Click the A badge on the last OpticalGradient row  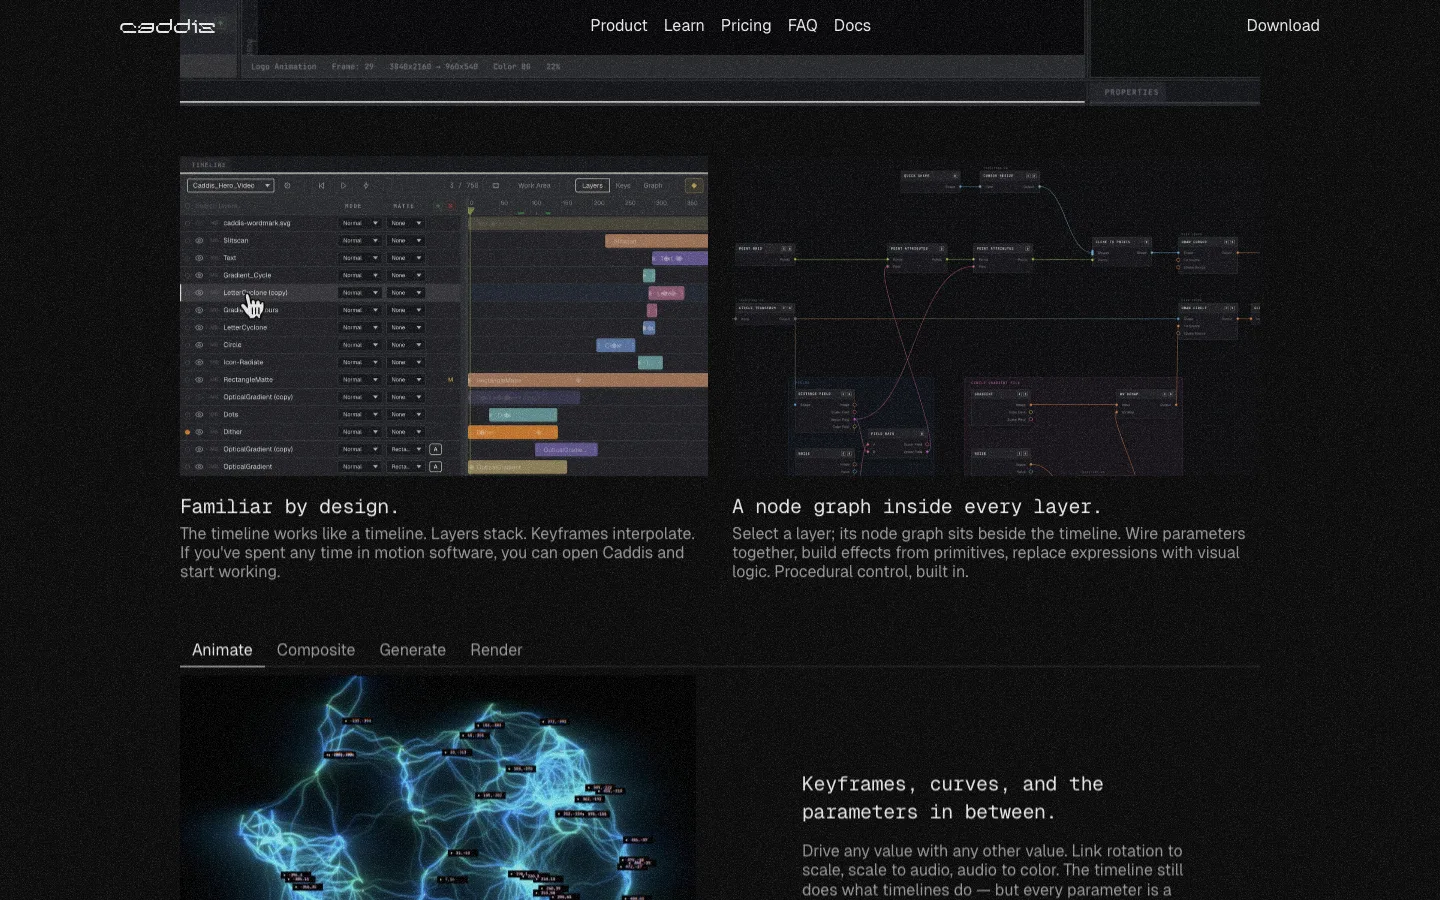(x=435, y=467)
